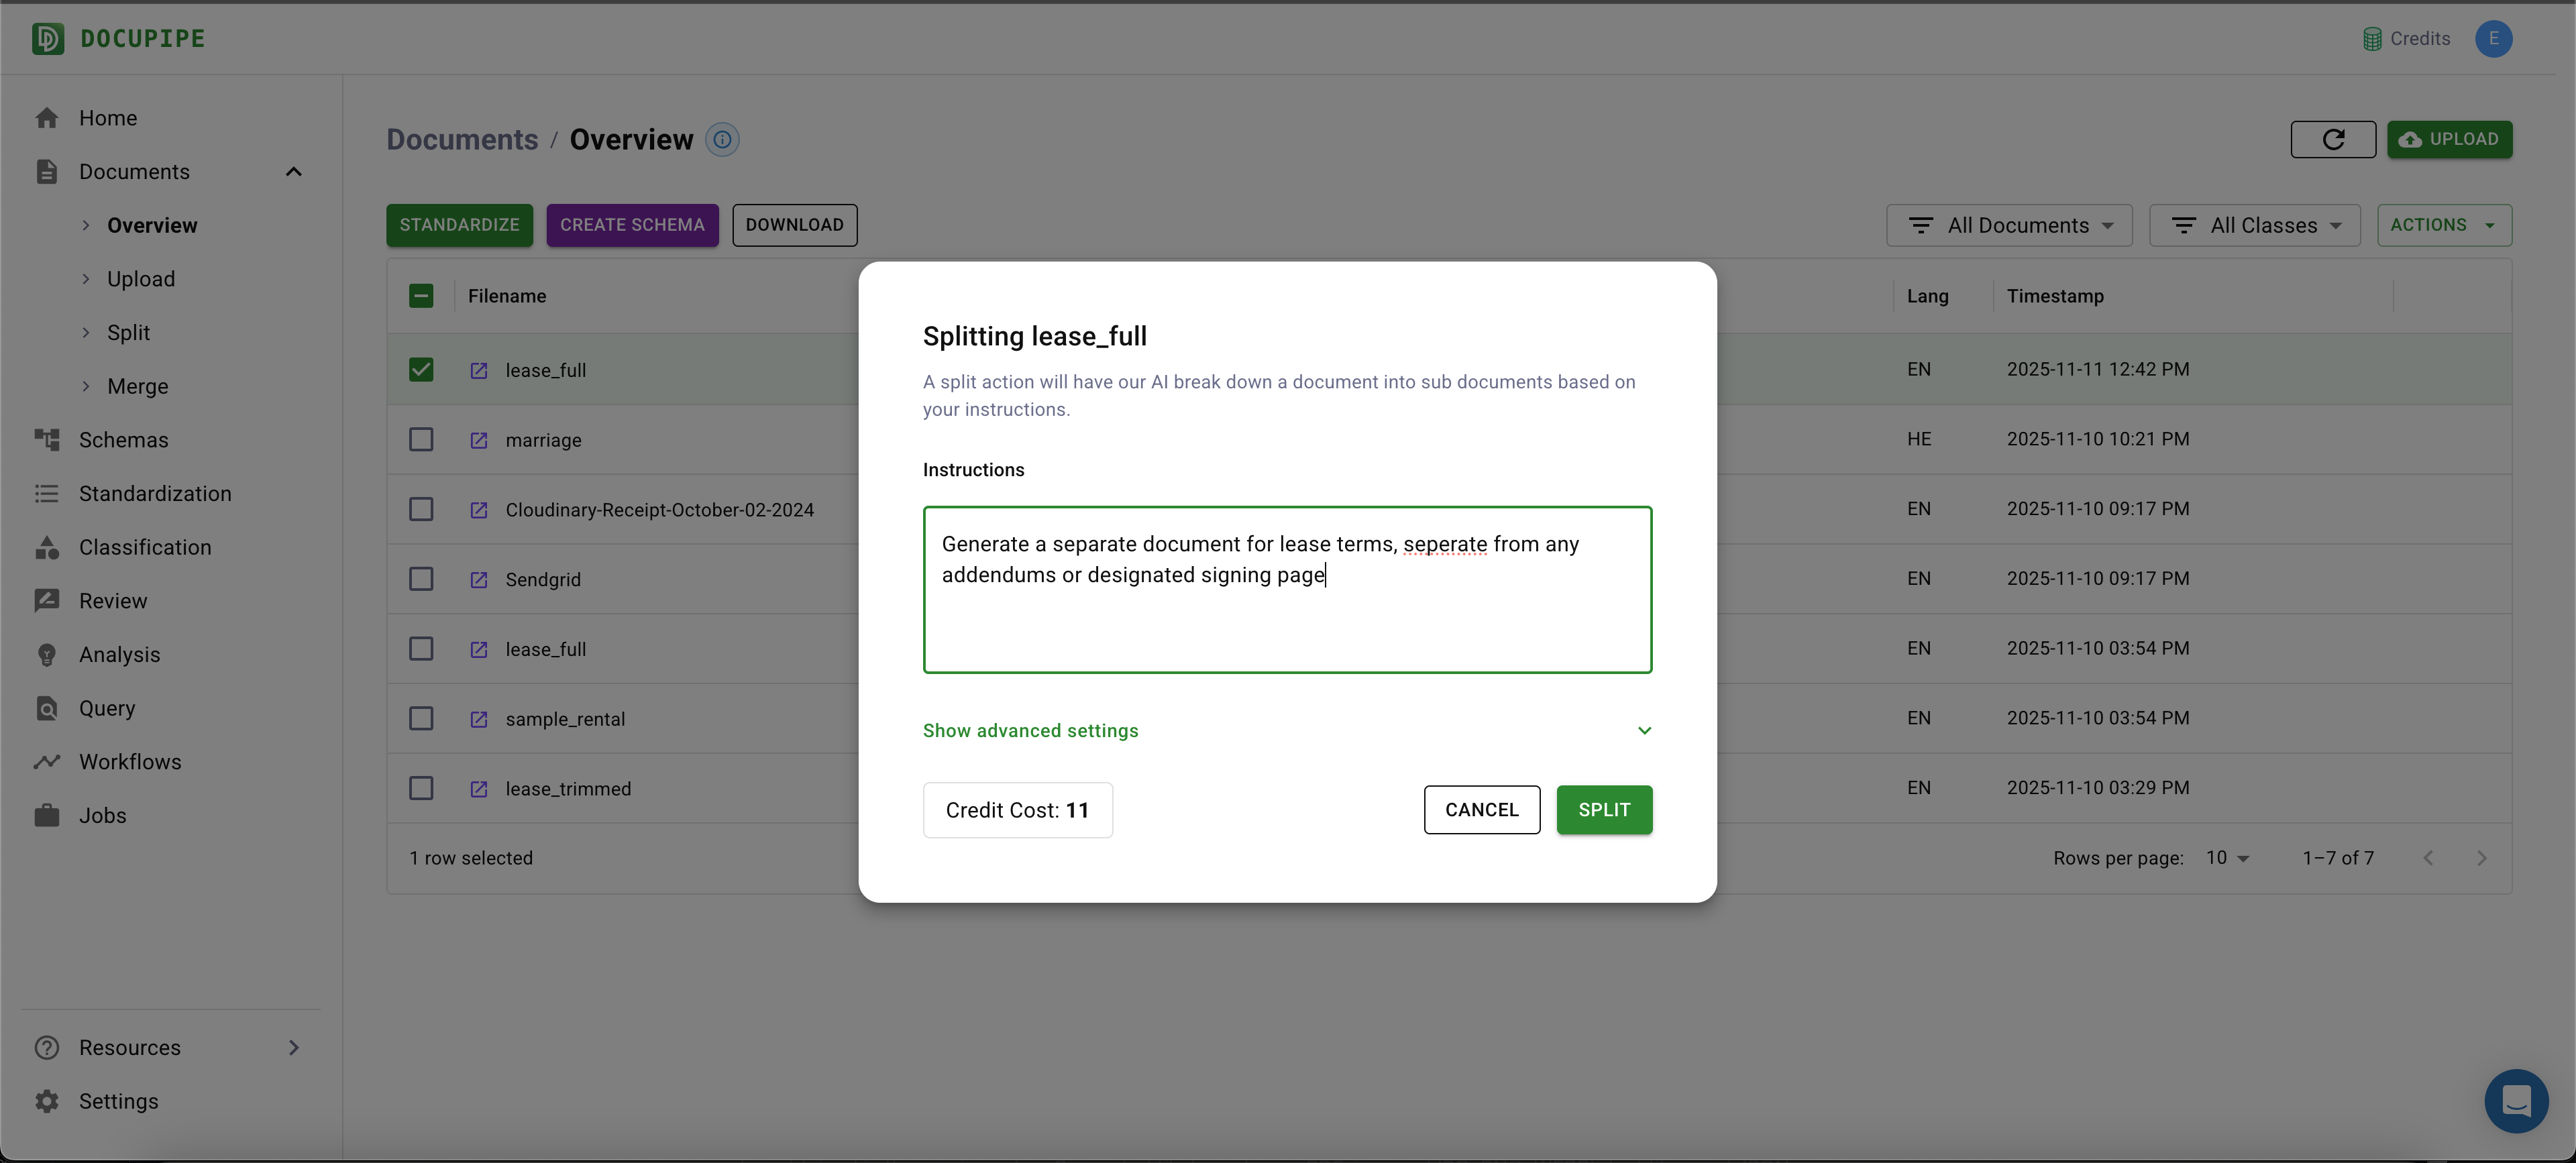
Task: Click the Schemas sidebar icon
Action: tap(47, 440)
